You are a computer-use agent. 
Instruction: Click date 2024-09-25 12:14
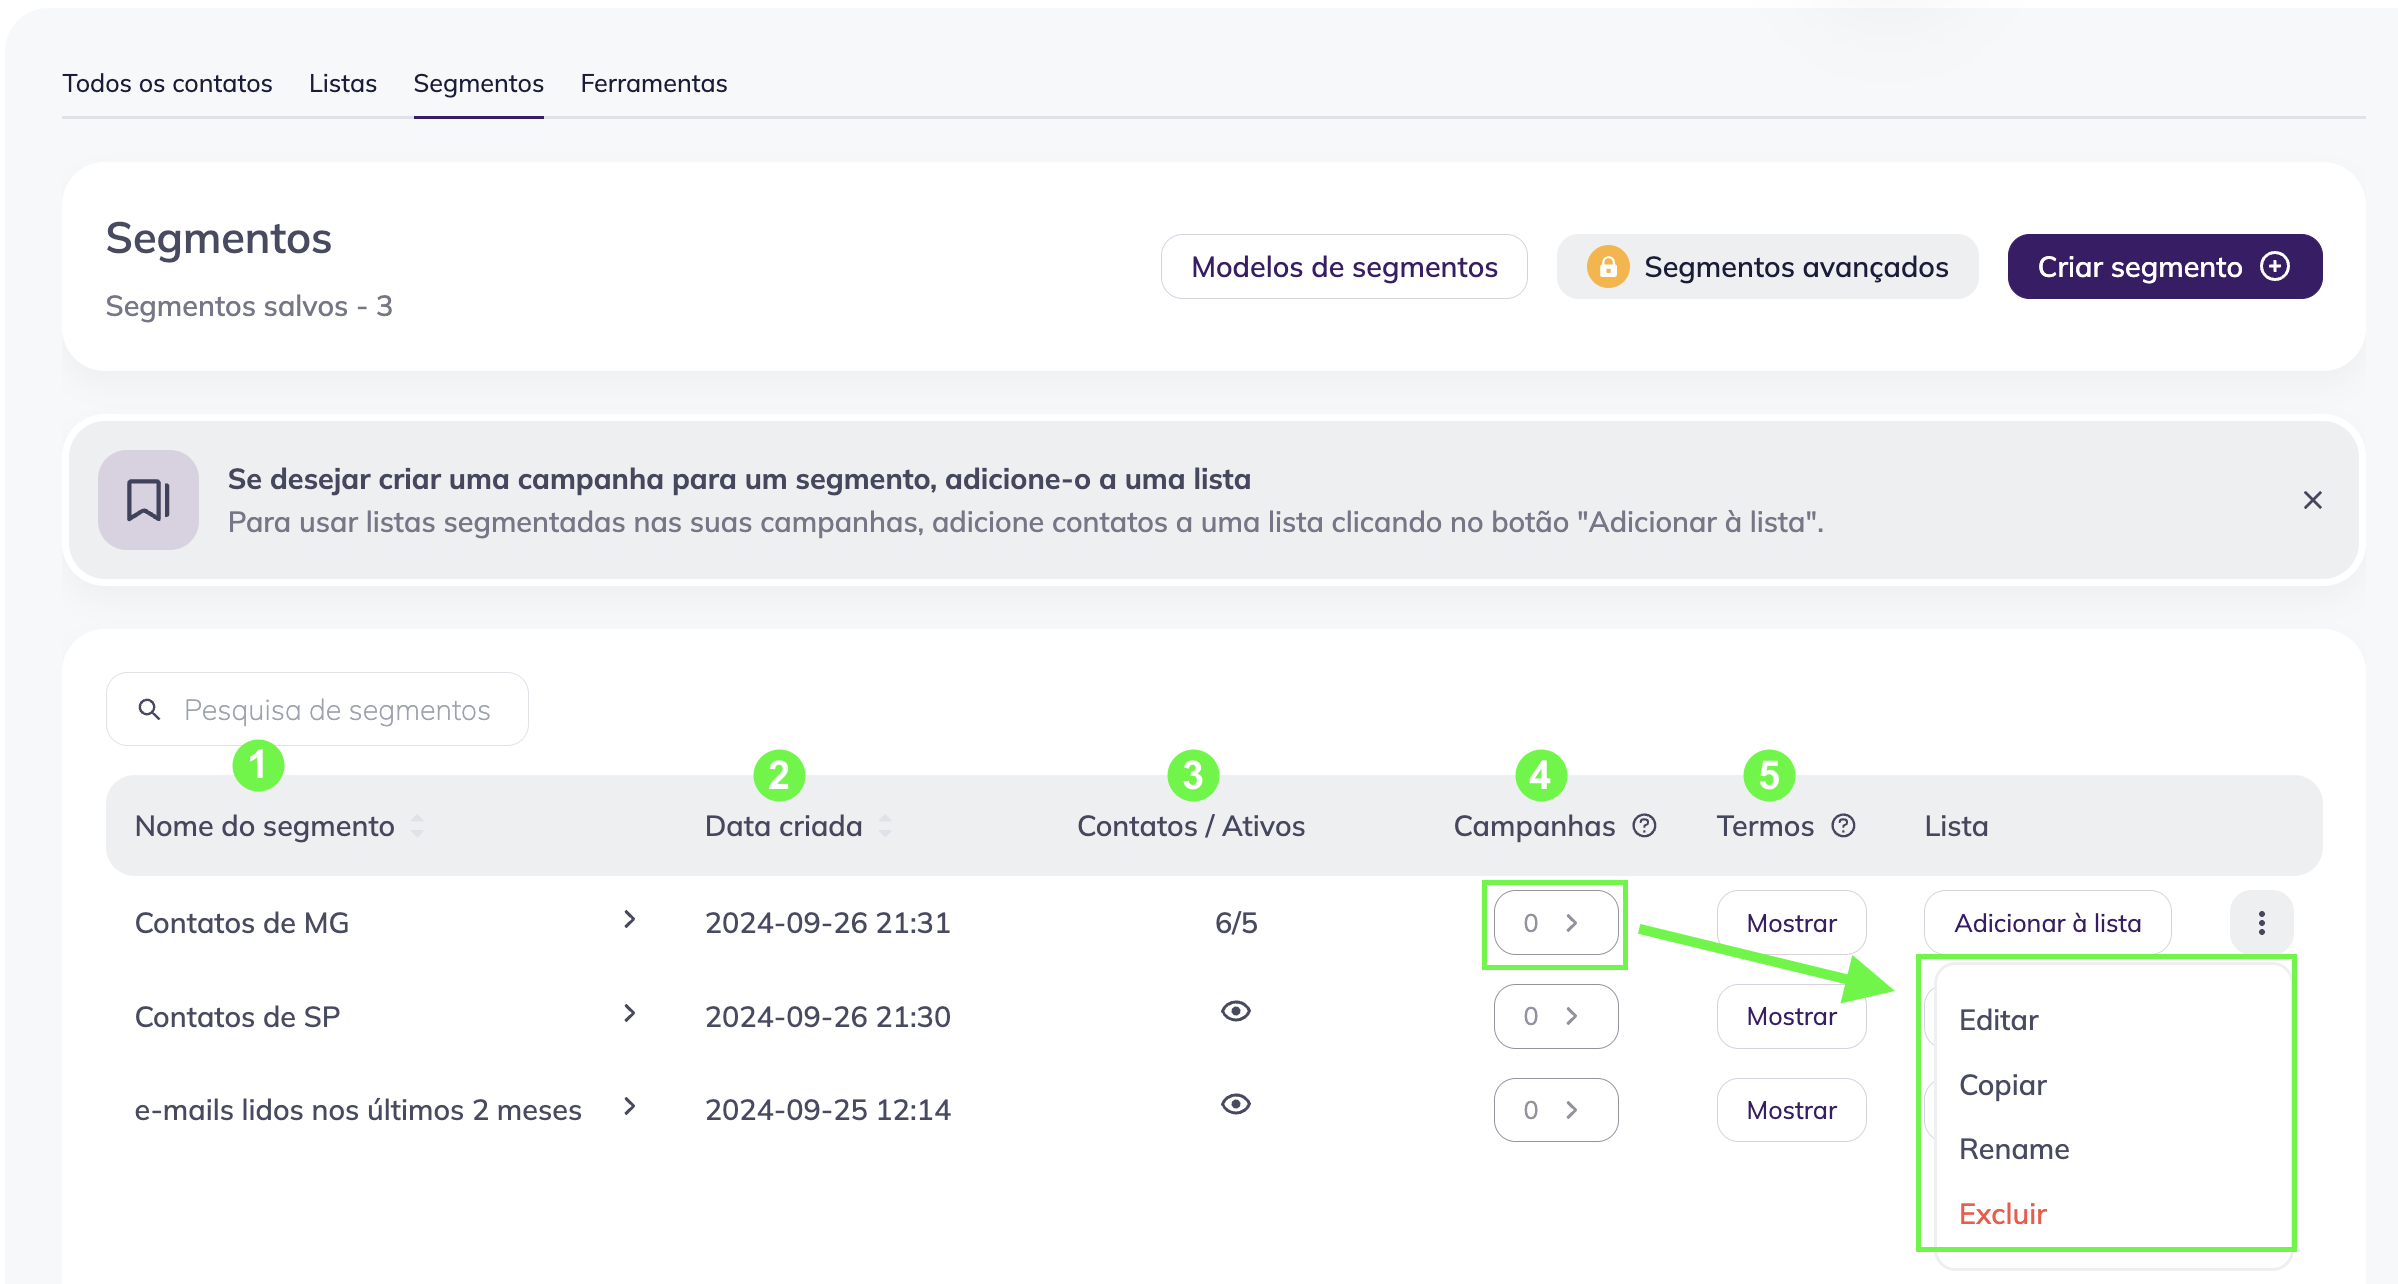pyautogui.click(x=828, y=1110)
